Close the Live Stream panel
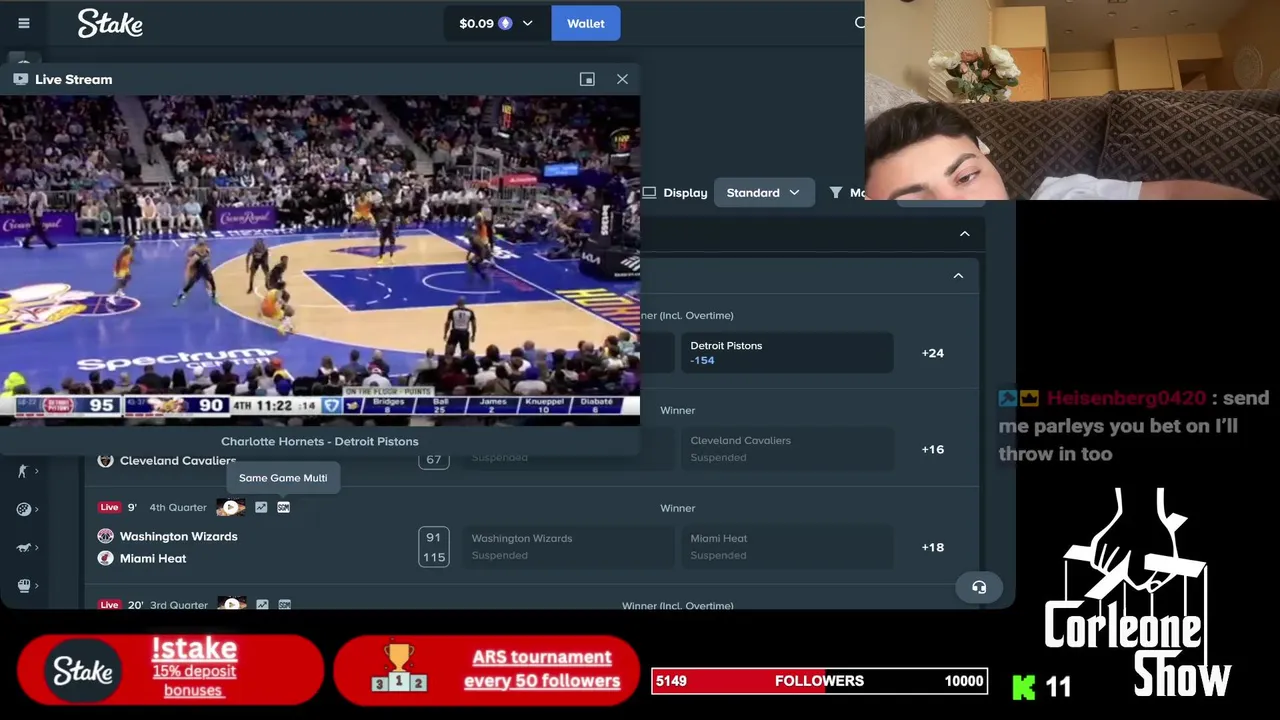The height and width of the screenshot is (720, 1280). pos(622,79)
